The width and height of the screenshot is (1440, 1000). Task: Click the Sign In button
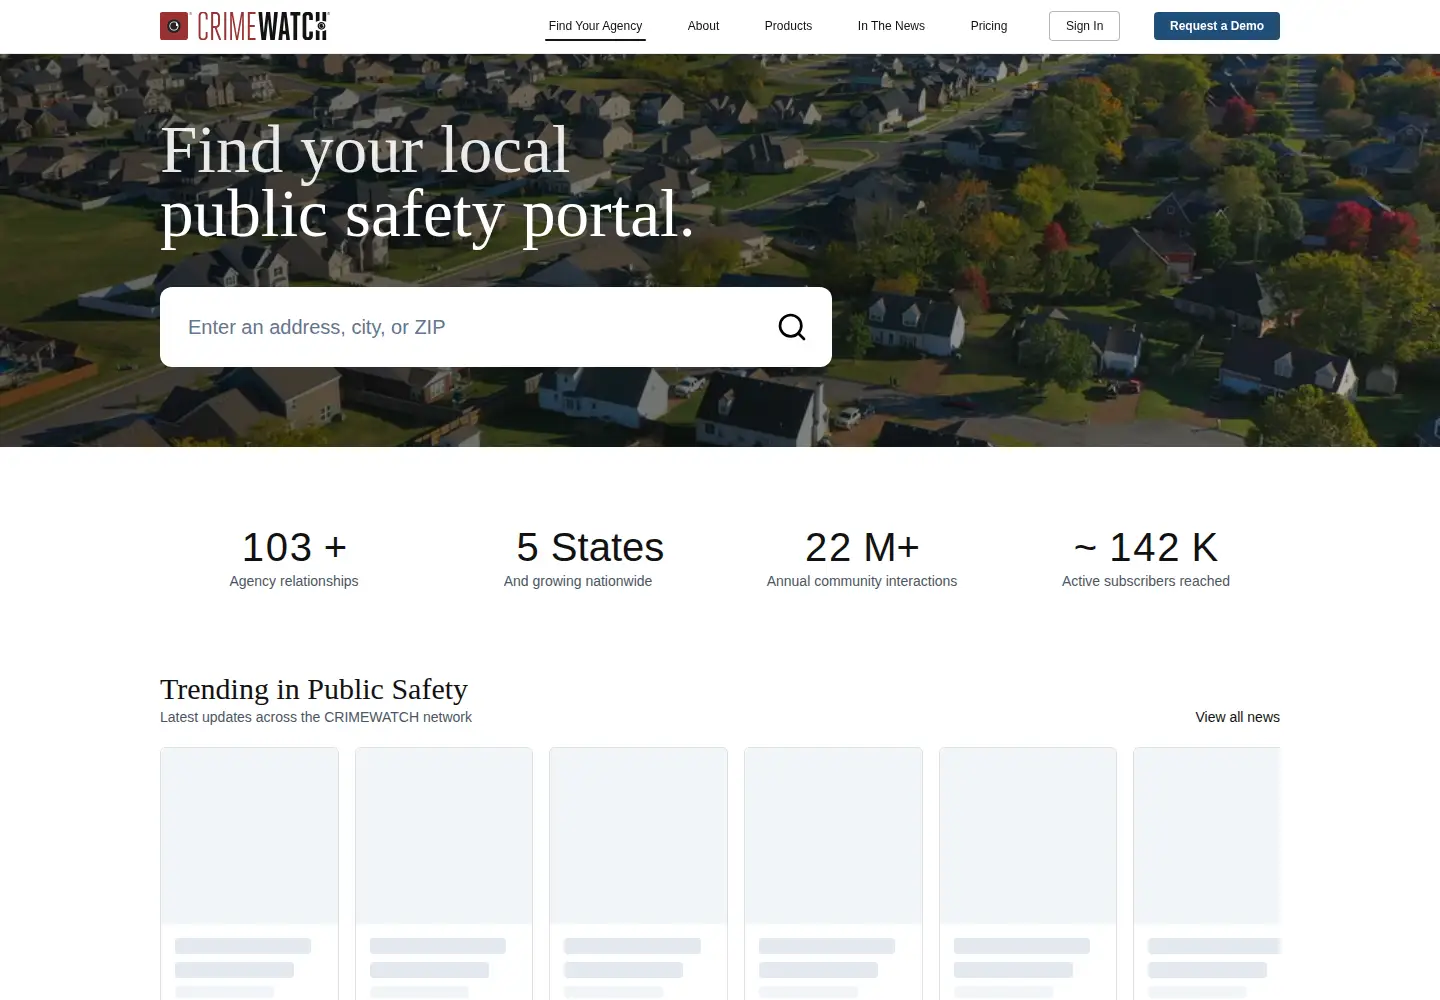click(x=1084, y=26)
